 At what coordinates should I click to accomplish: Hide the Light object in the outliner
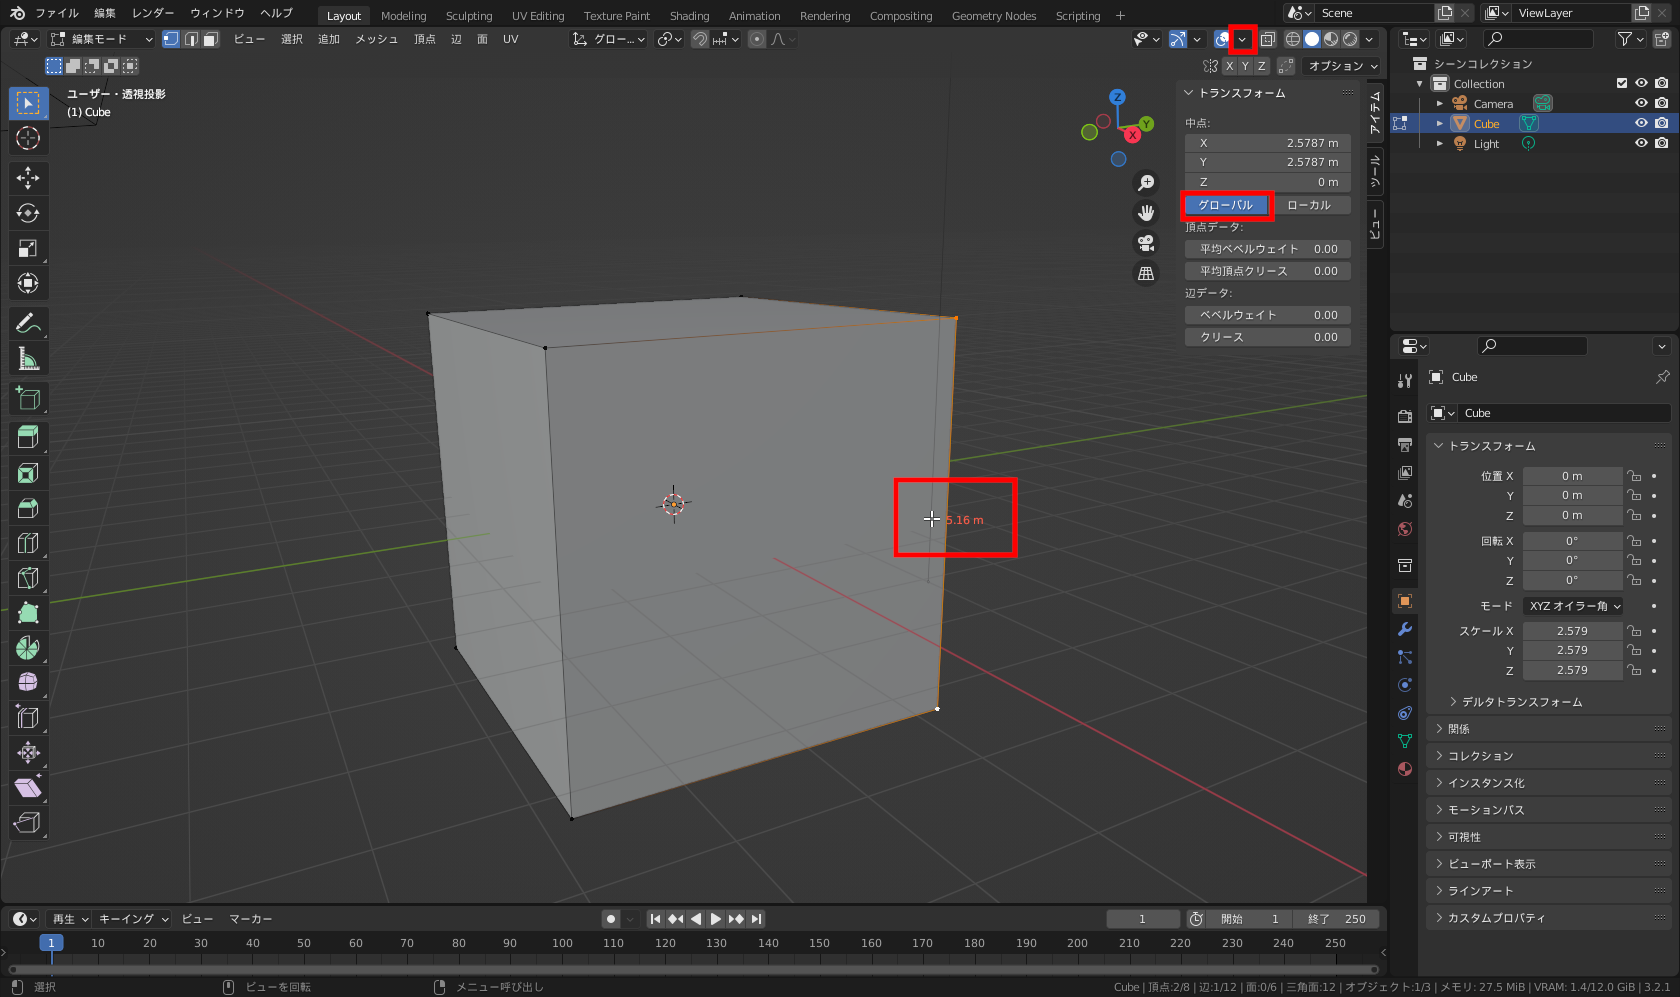1641,143
